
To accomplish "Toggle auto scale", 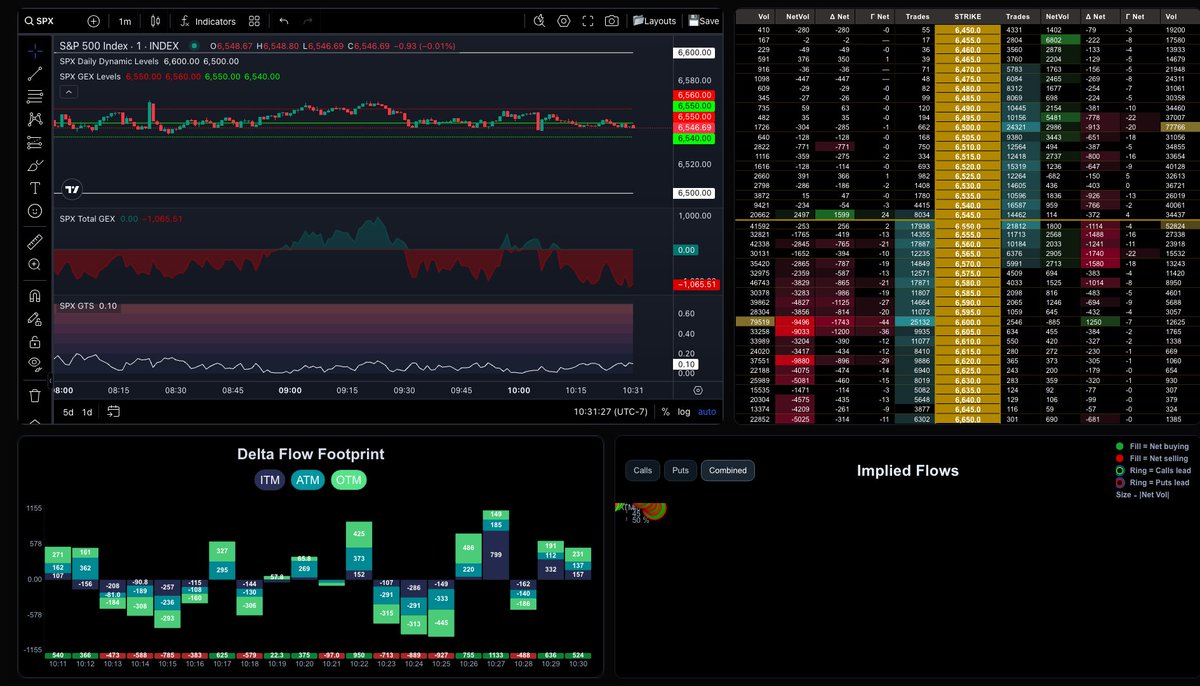I will click(x=707, y=412).
